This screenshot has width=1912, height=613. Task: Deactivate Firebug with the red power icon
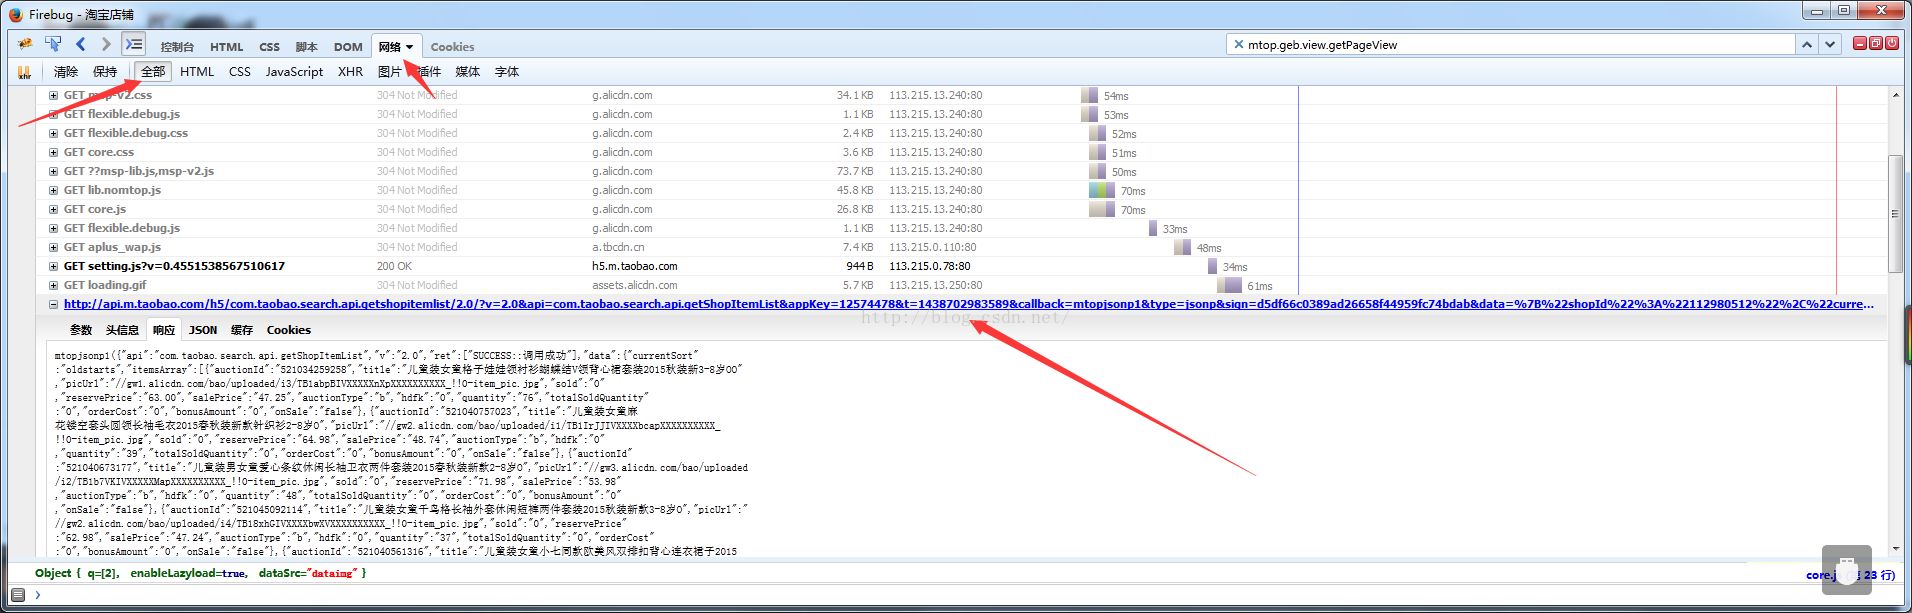[1892, 43]
